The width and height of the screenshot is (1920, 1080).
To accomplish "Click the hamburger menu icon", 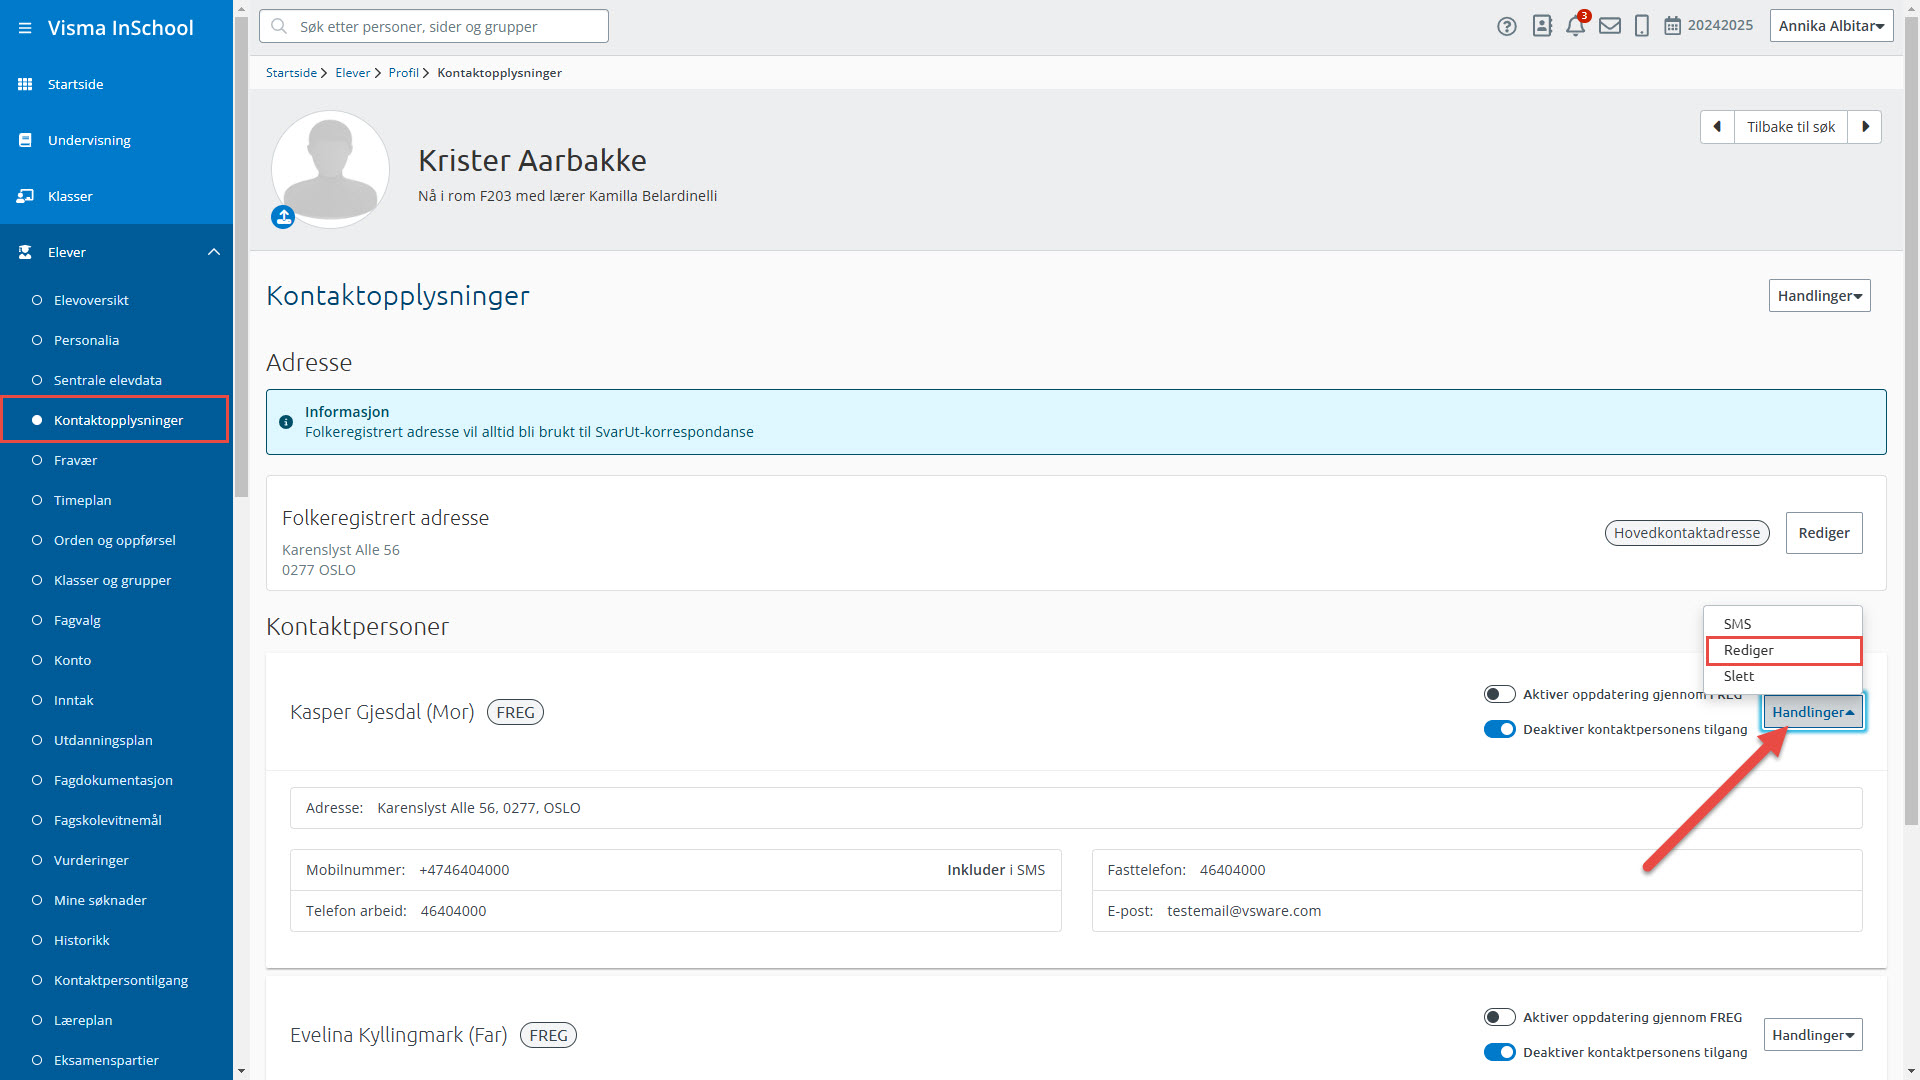I will click(25, 28).
